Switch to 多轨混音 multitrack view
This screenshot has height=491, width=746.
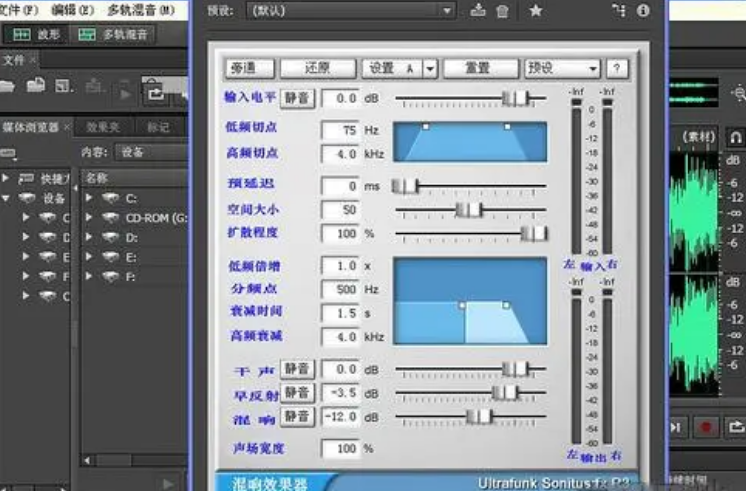point(113,34)
